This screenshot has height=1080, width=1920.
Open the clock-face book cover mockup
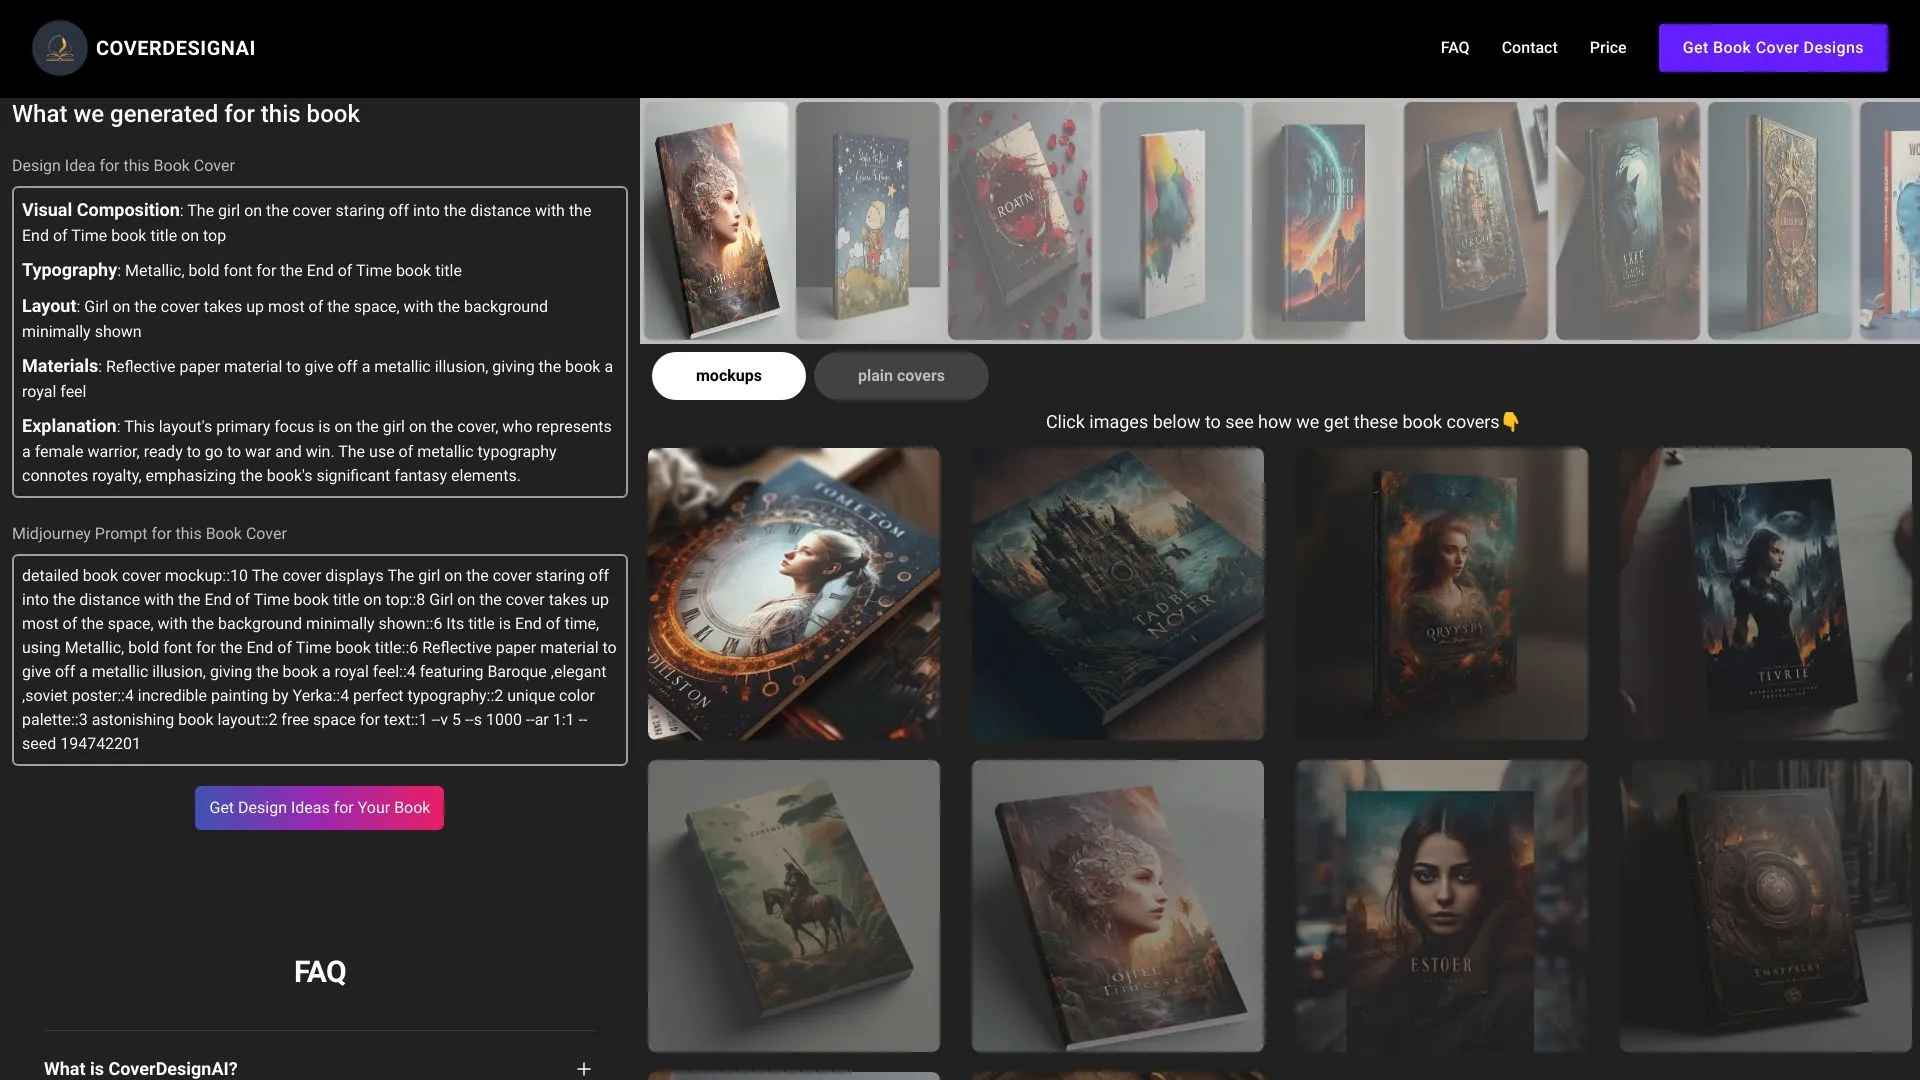(793, 593)
